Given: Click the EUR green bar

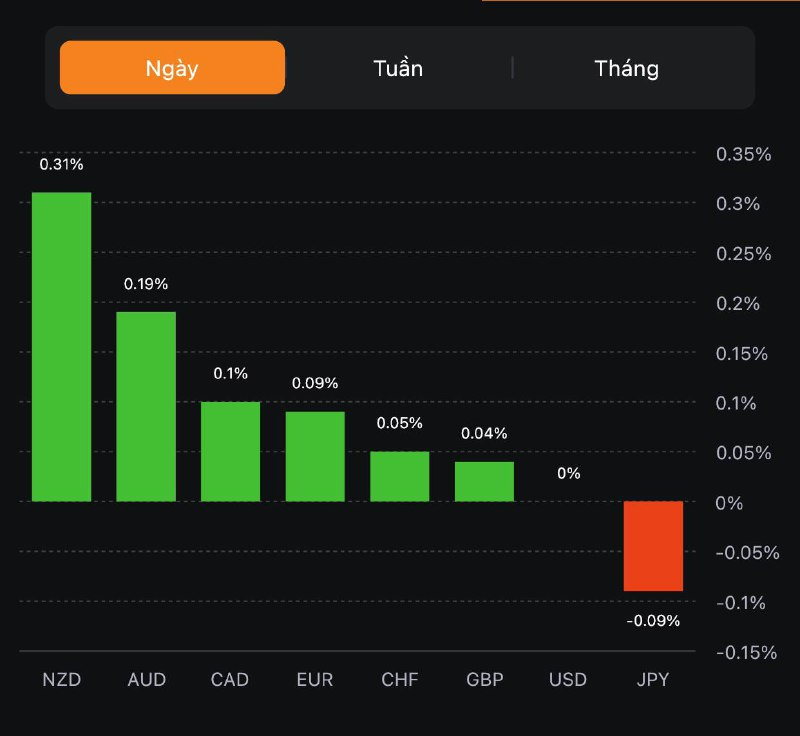Looking at the screenshot, I should [x=315, y=456].
